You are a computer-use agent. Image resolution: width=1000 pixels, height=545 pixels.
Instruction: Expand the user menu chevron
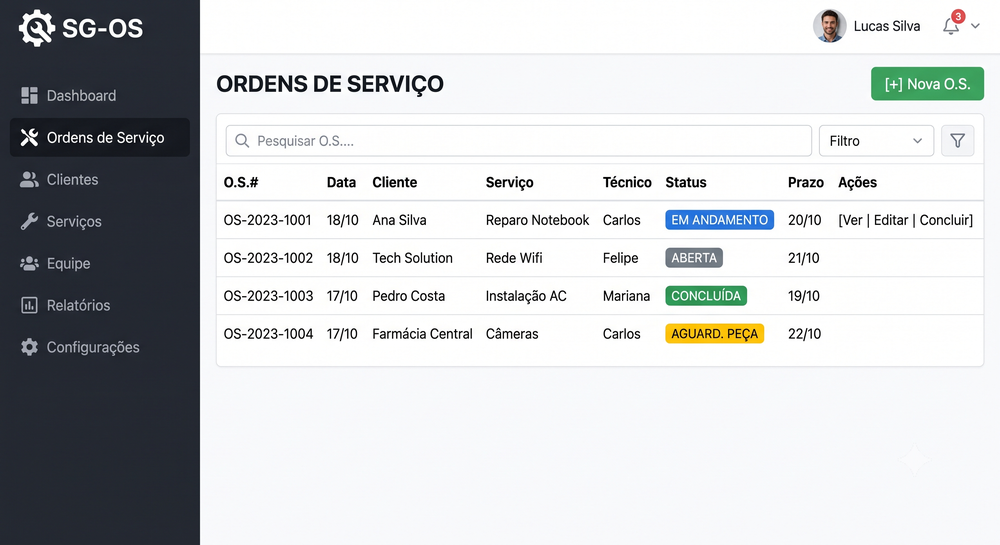pyautogui.click(x=975, y=26)
